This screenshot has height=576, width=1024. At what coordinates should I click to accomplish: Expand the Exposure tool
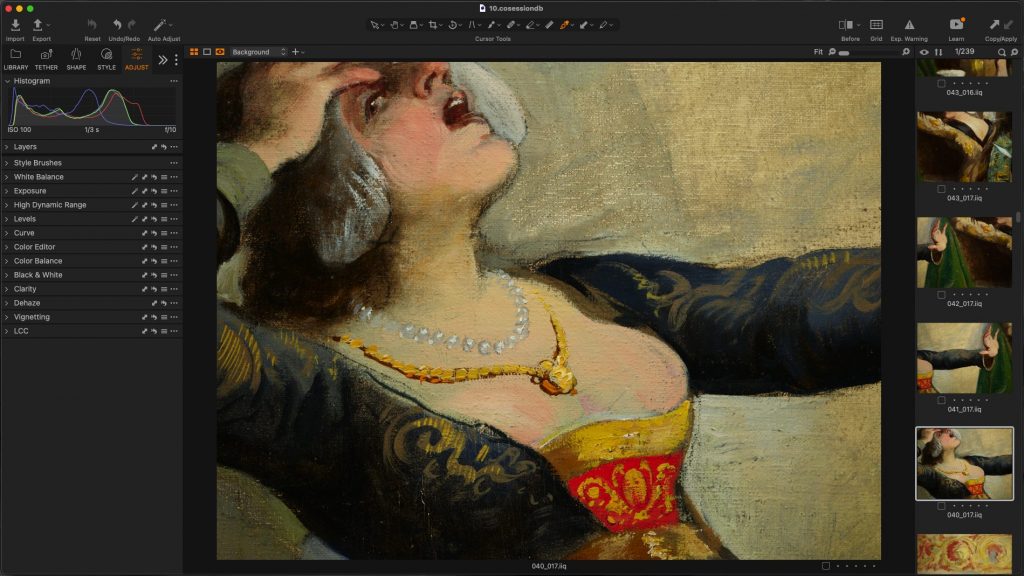pyautogui.click(x=7, y=191)
